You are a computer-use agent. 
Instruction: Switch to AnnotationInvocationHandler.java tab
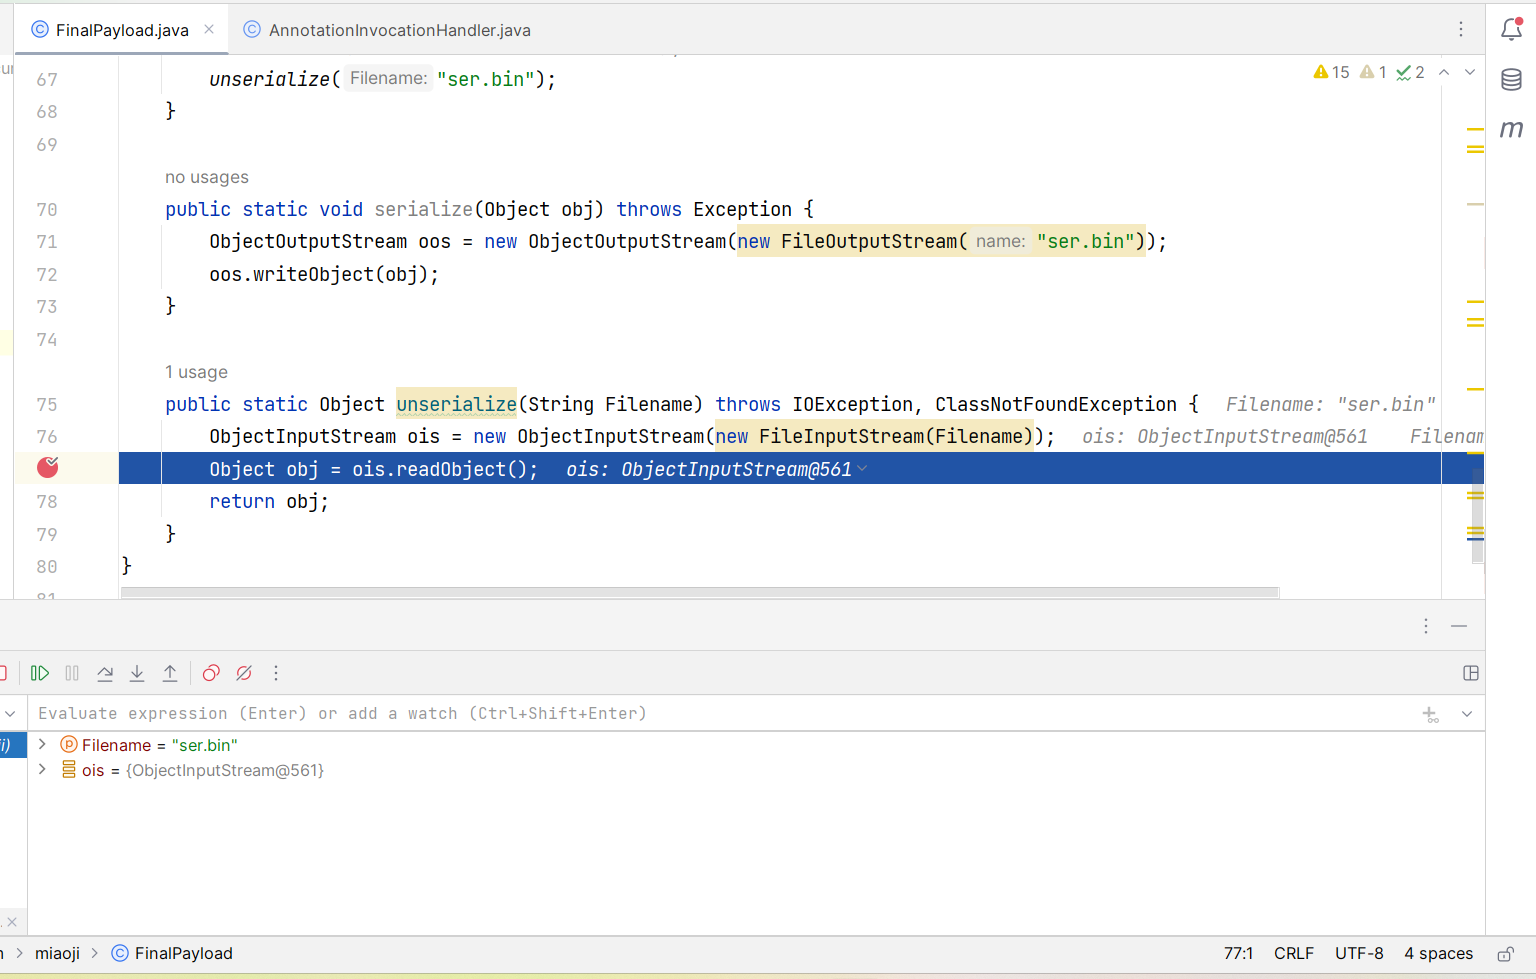coord(399,30)
